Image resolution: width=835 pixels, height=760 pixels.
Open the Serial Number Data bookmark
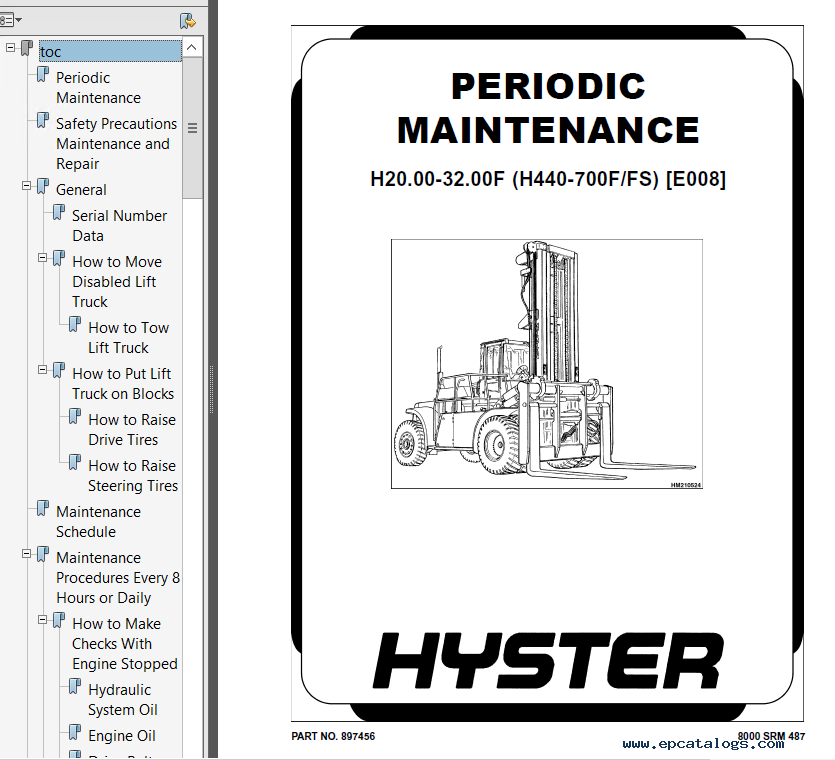119,226
